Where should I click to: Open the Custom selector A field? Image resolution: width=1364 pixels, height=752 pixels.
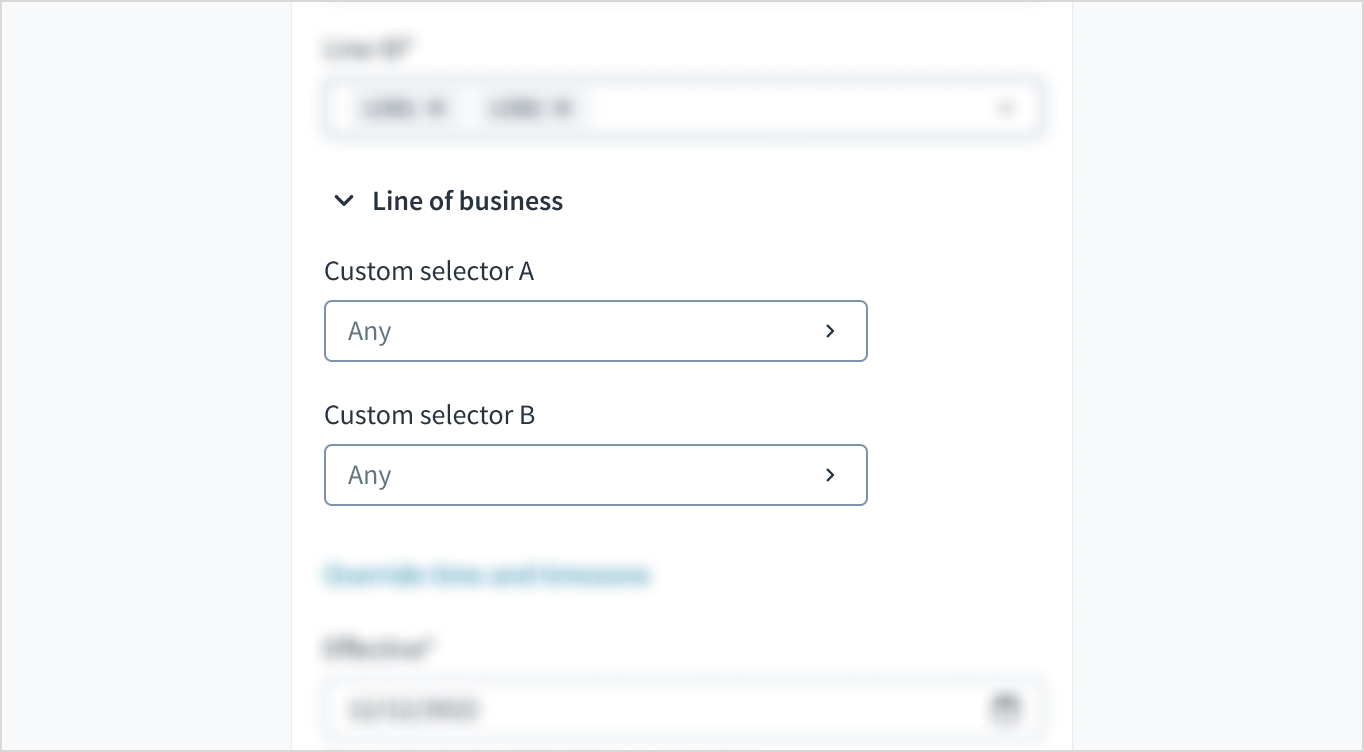point(595,331)
